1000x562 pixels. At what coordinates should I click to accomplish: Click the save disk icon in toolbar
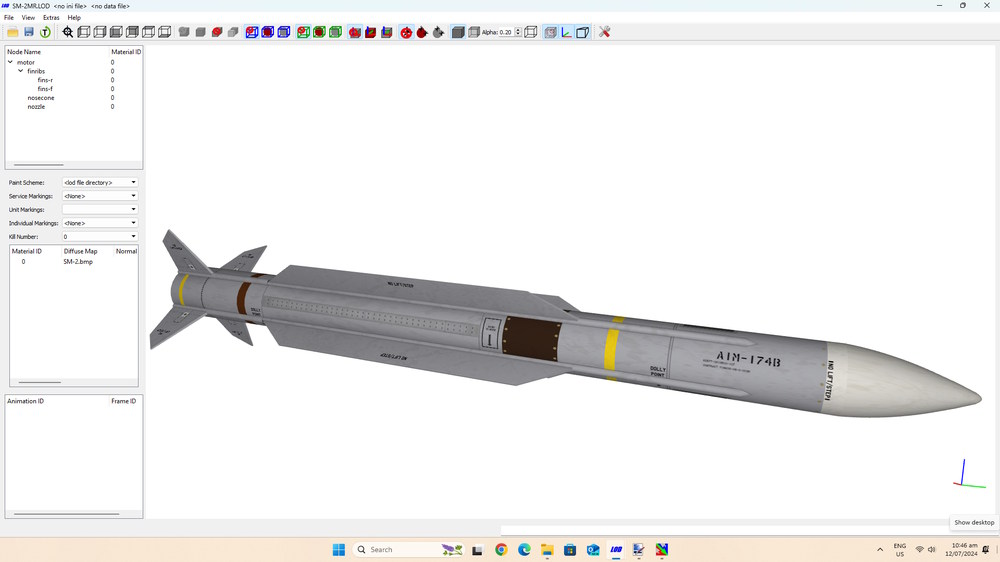pyautogui.click(x=29, y=32)
